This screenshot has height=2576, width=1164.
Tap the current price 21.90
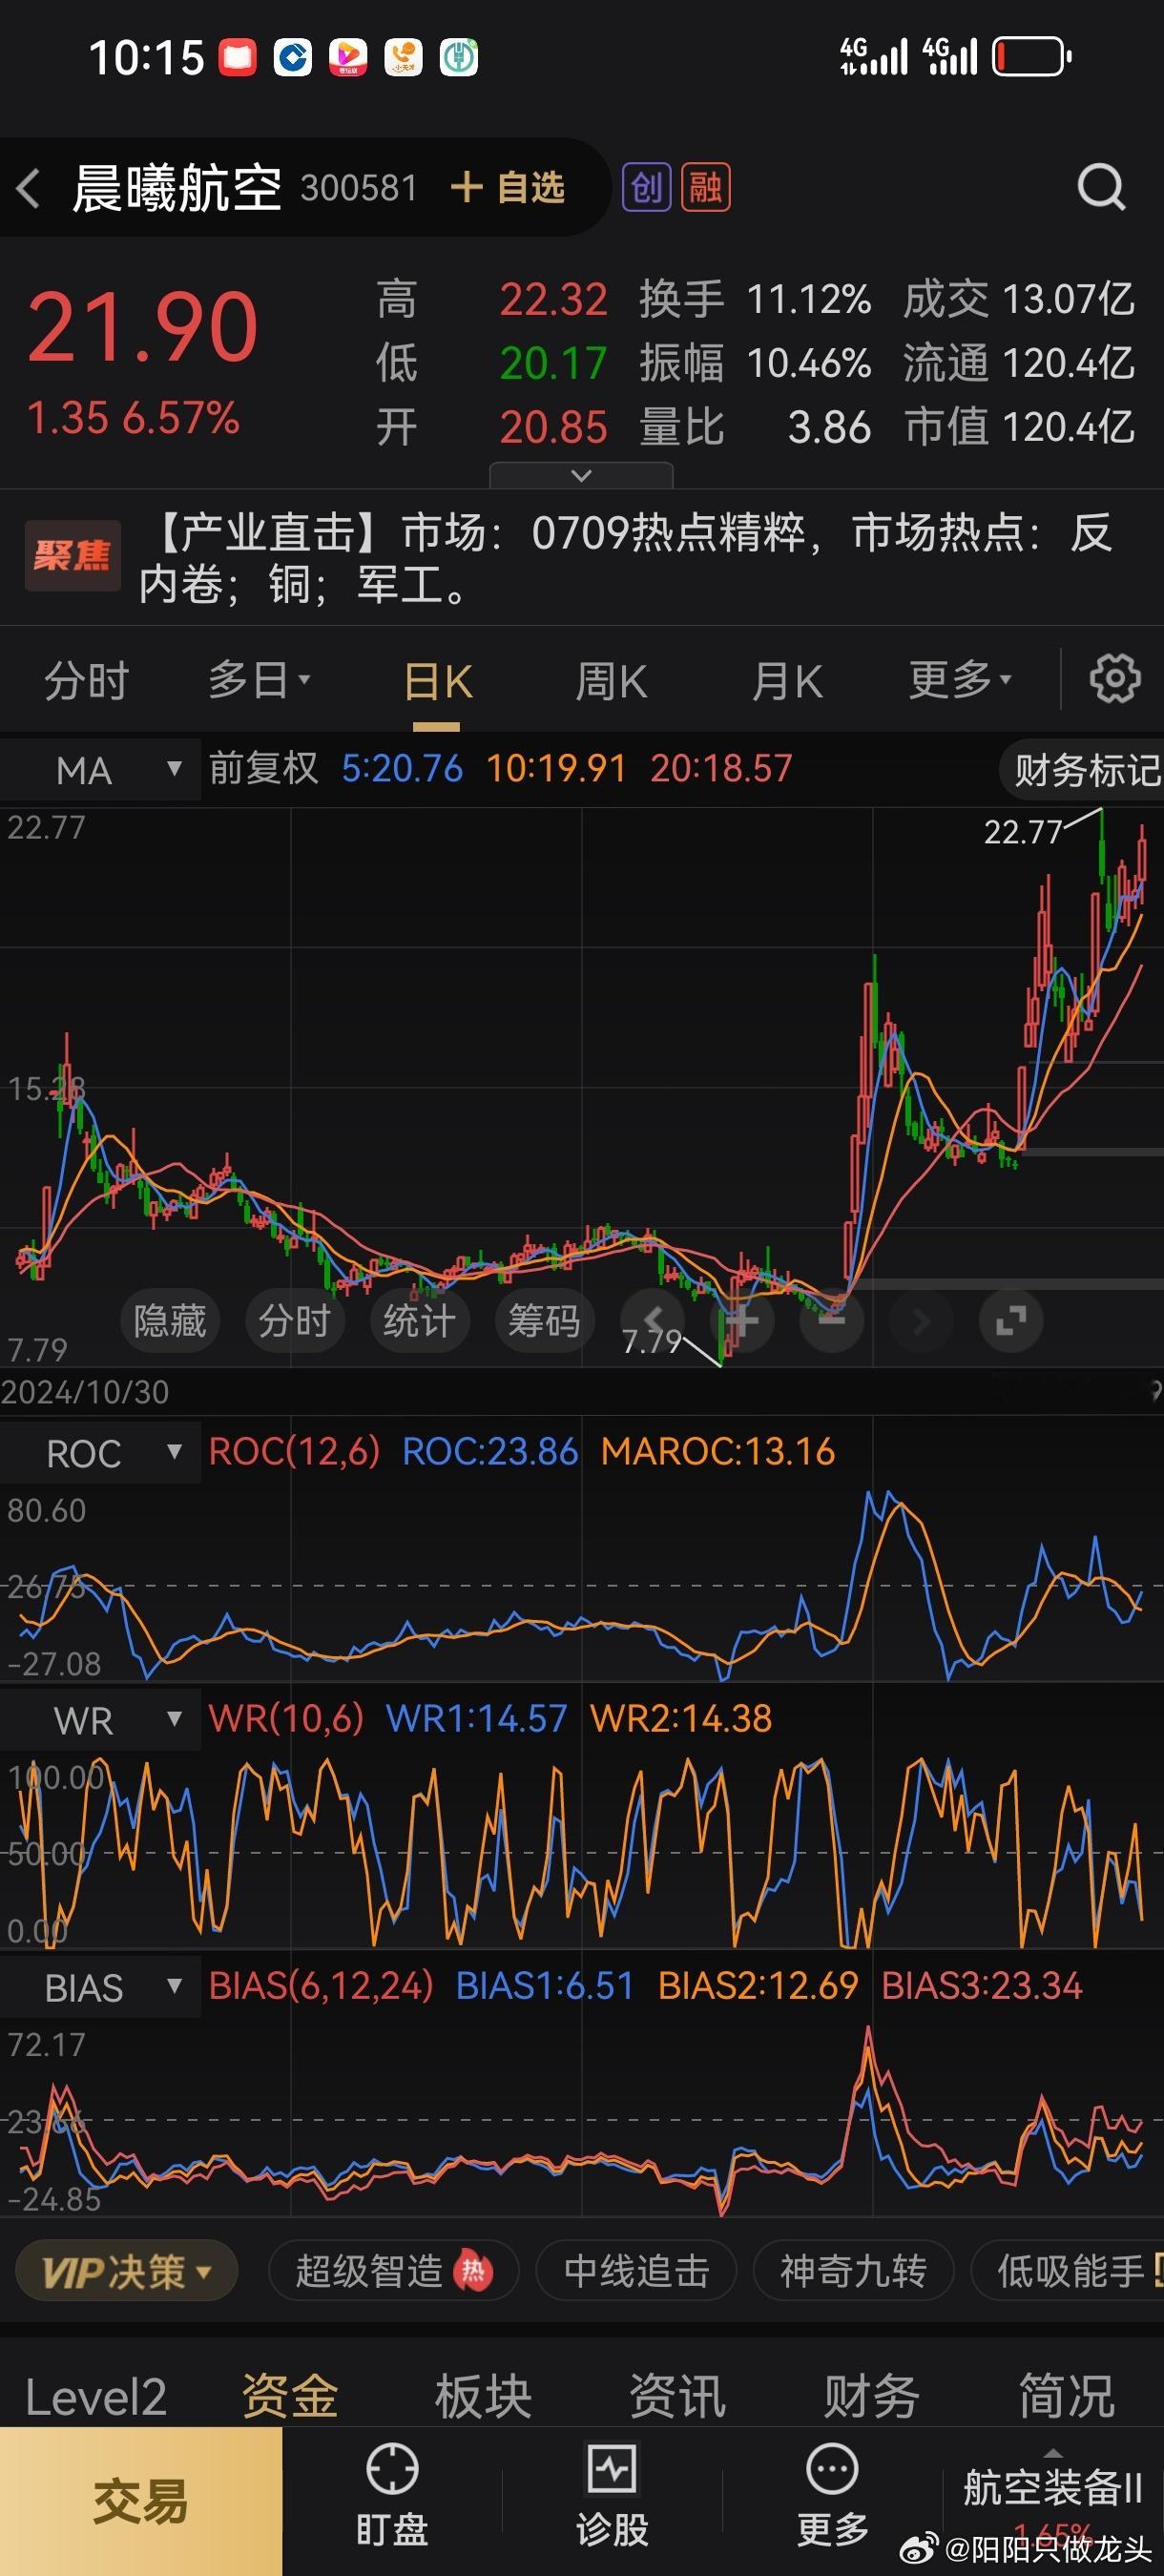click(x=142, y=327)
